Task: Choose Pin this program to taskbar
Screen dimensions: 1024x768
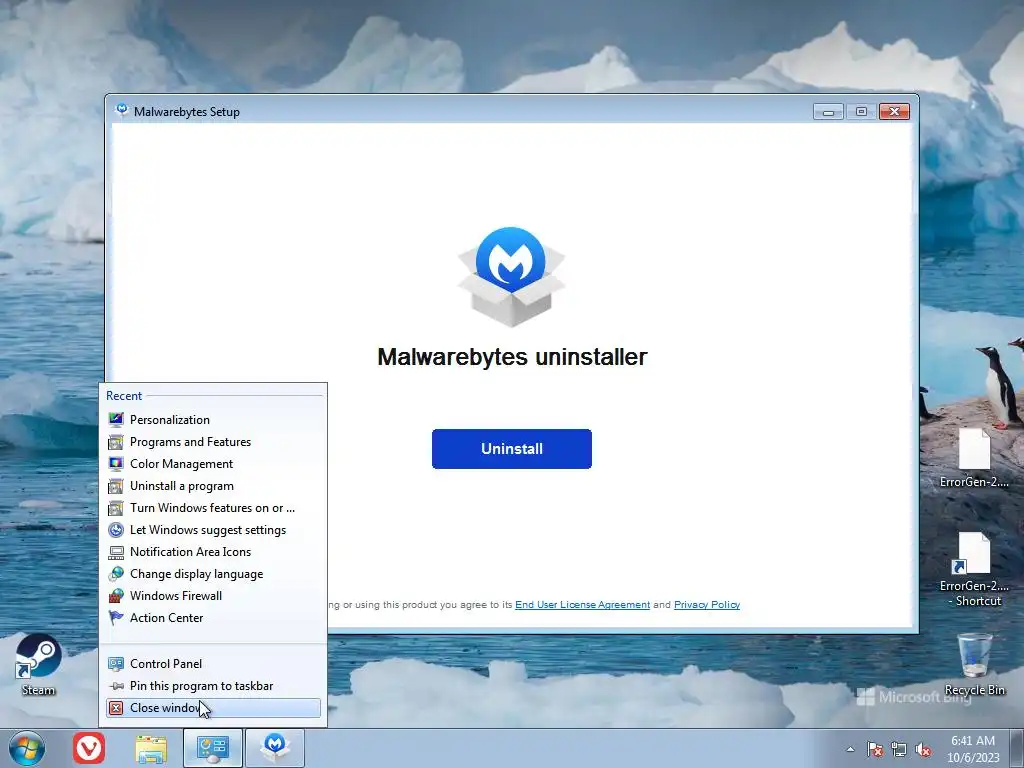Action: pos(213,686)
